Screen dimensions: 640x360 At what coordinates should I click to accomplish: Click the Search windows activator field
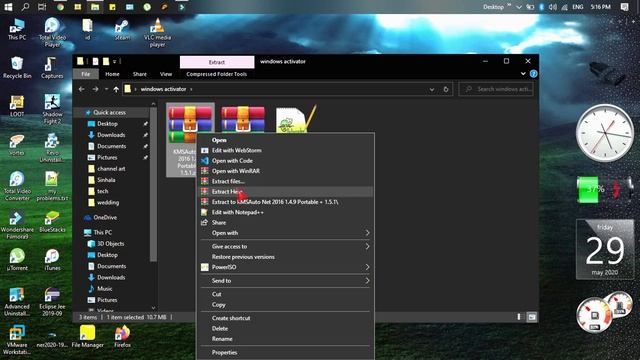496,89
